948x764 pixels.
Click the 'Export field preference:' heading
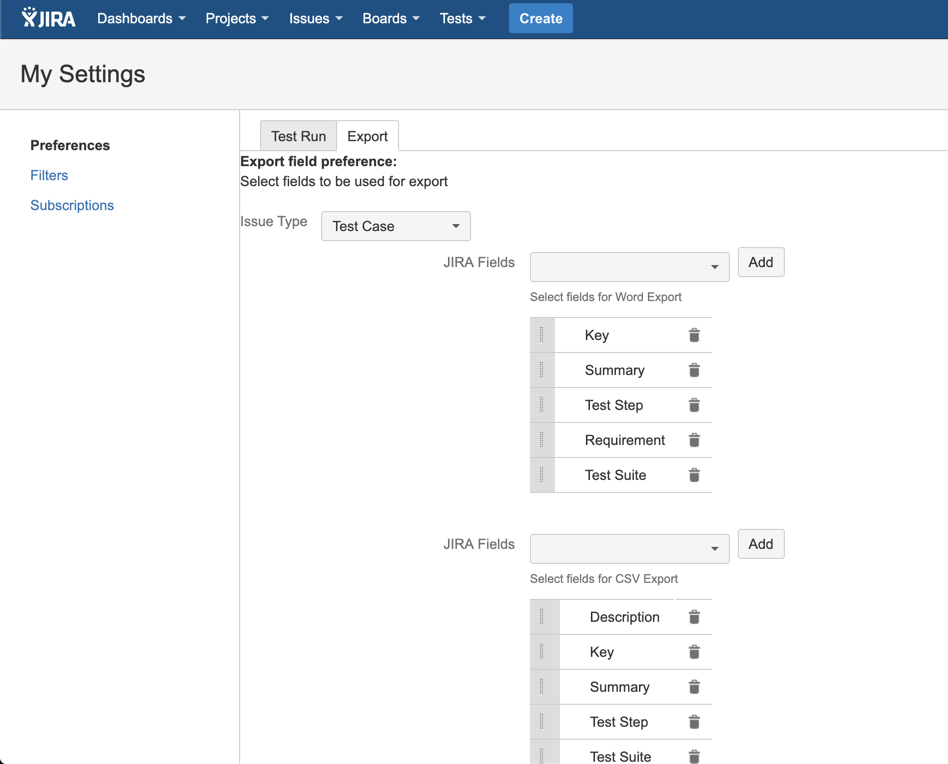click(x=318, y=161)
